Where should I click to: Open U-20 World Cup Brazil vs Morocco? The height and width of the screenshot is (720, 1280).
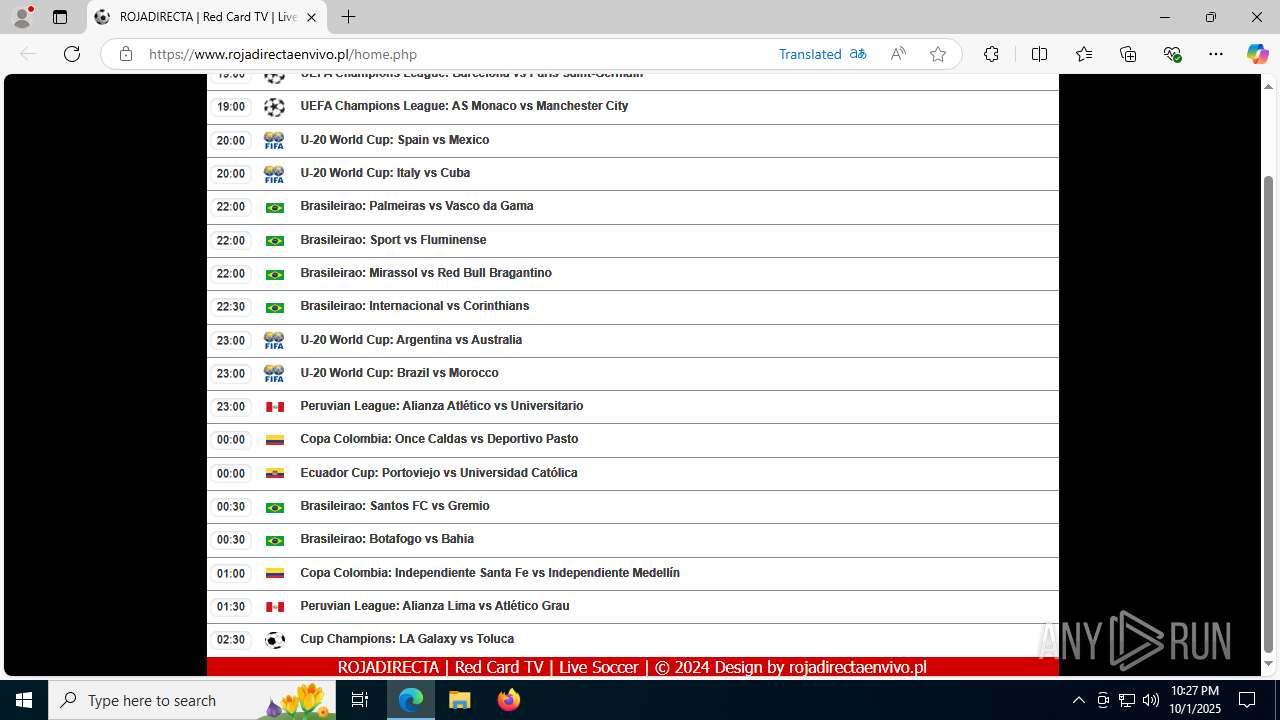pos(399,373)
